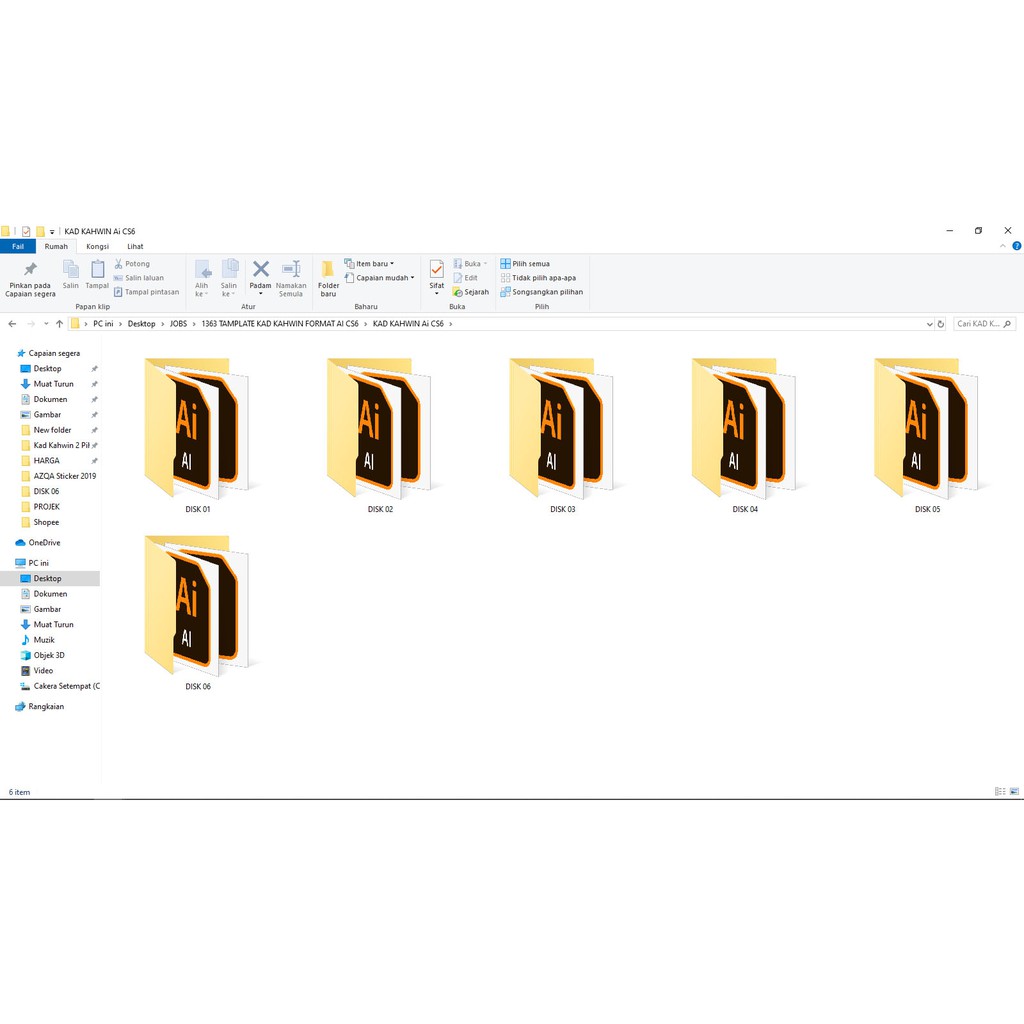Switch to the Kongsi ribbon tab
The height and width of the screenshot is (1024, 1024).
pos(97,246)
